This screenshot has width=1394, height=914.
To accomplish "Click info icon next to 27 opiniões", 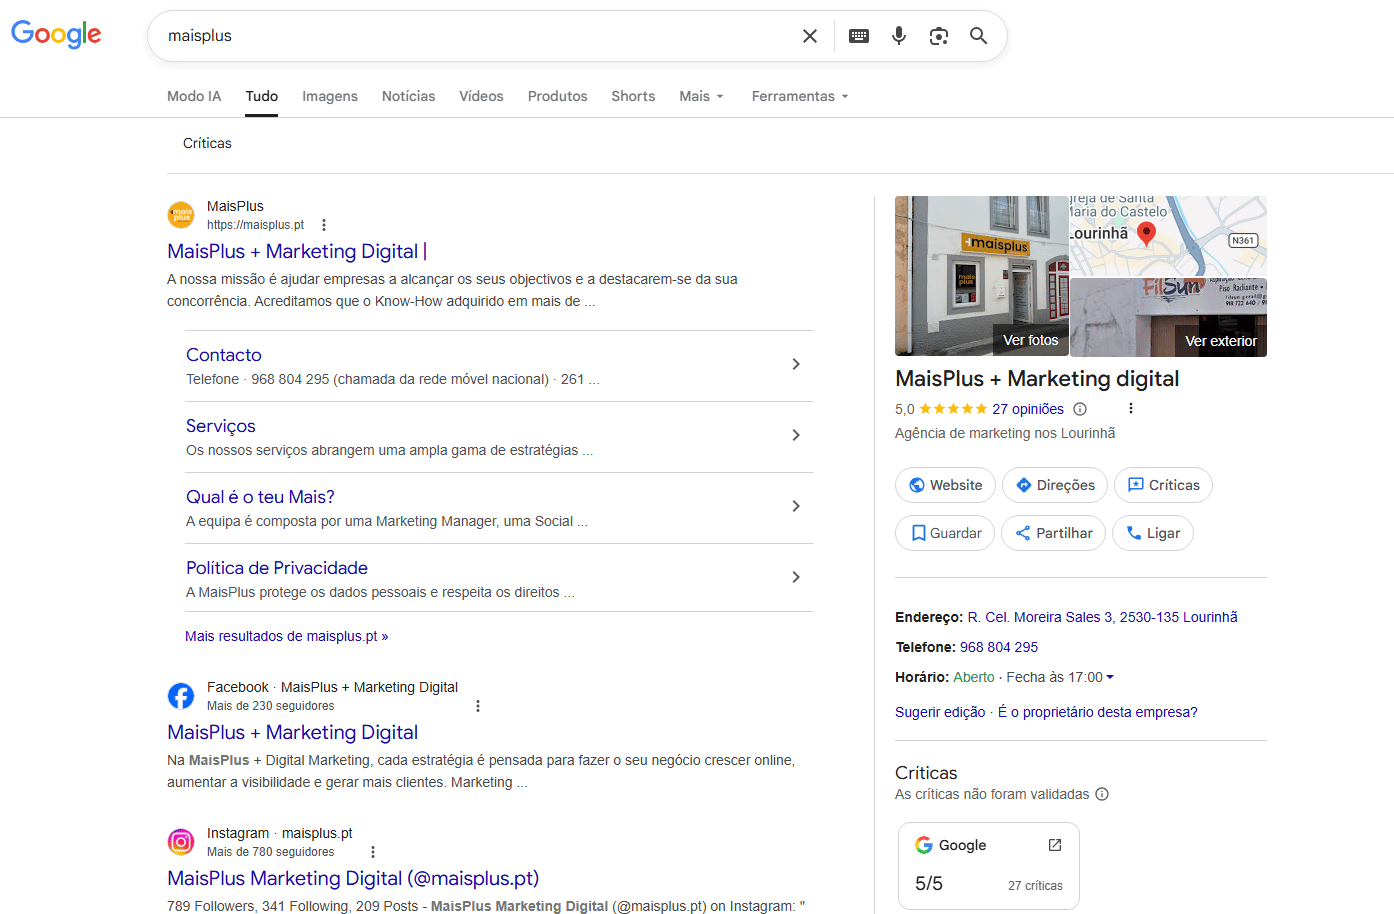I will (x=1080, y=409).
